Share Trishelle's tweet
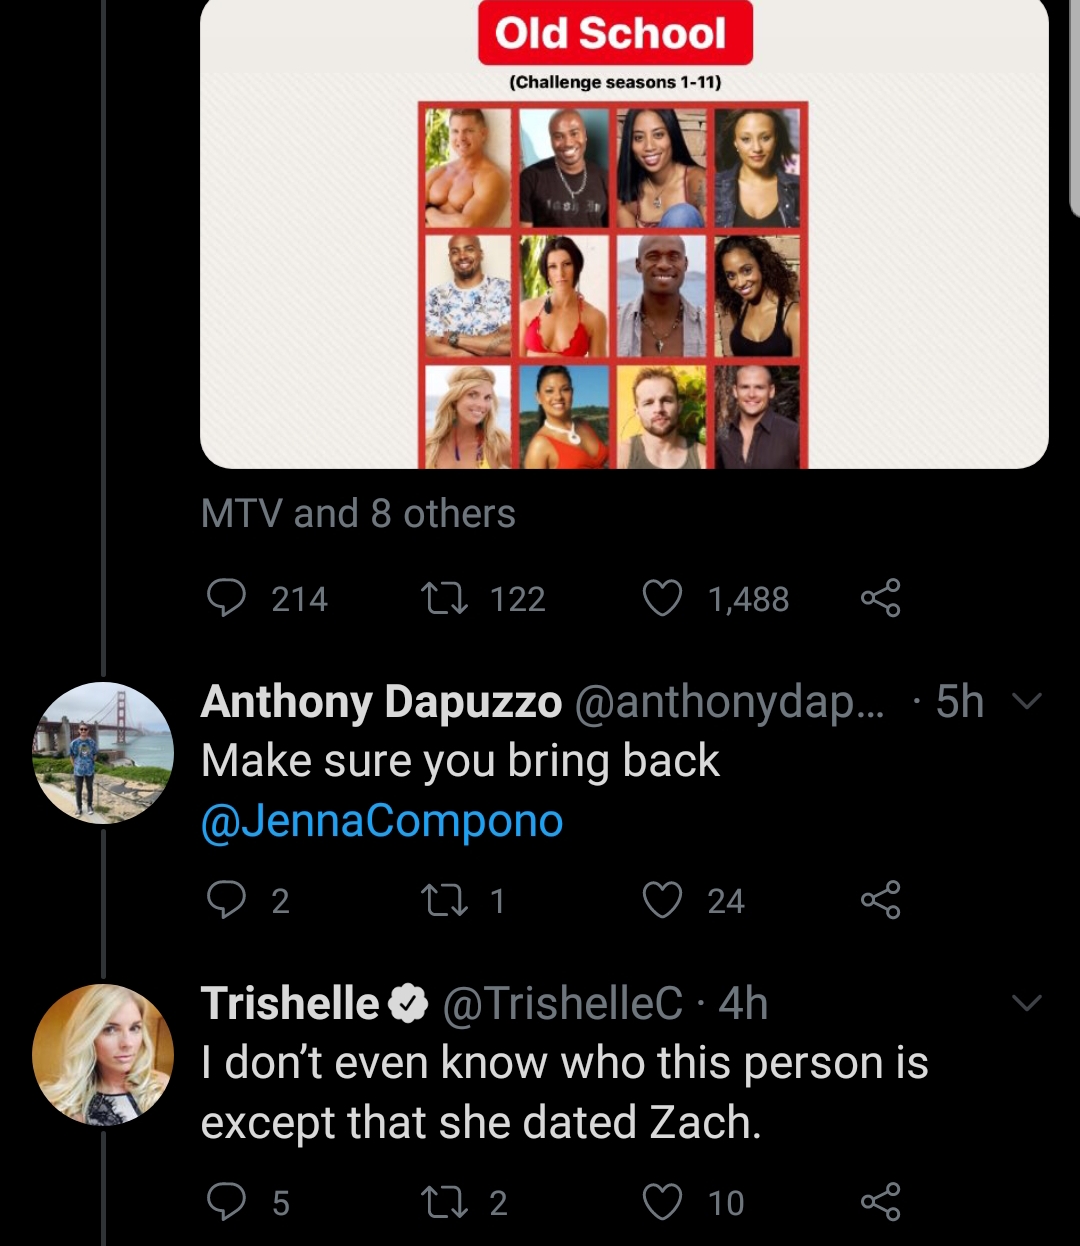Viewport: 1080px width, 1246px height. tap(880, 1201)
